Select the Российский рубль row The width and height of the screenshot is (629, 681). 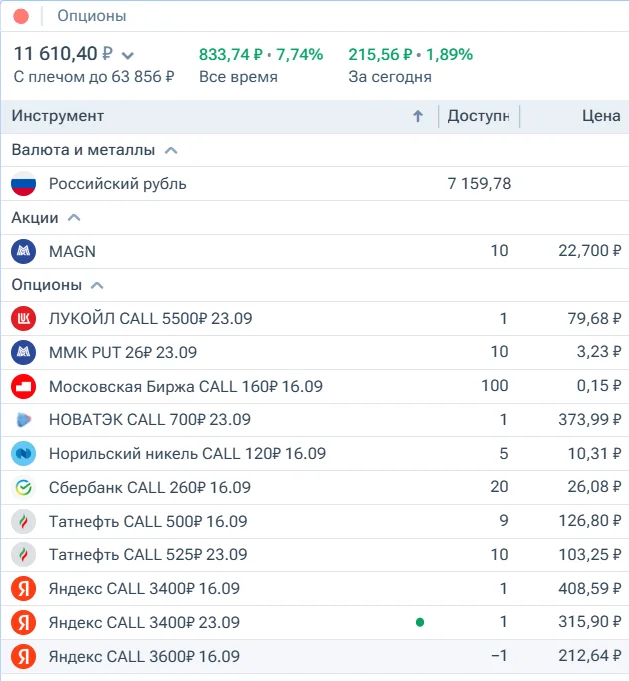click(314, 184)
